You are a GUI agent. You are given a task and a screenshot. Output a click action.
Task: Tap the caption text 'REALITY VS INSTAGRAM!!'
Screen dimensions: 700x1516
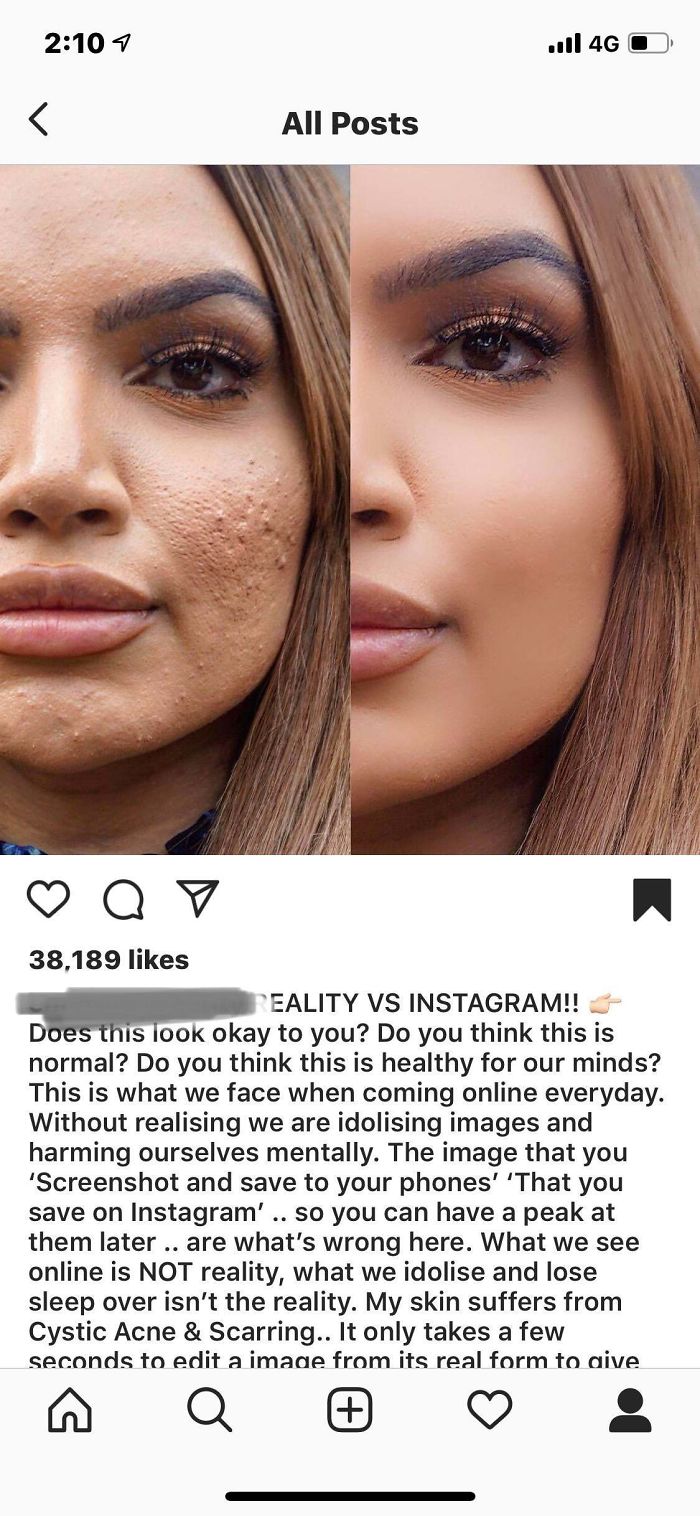point(422,1003)
